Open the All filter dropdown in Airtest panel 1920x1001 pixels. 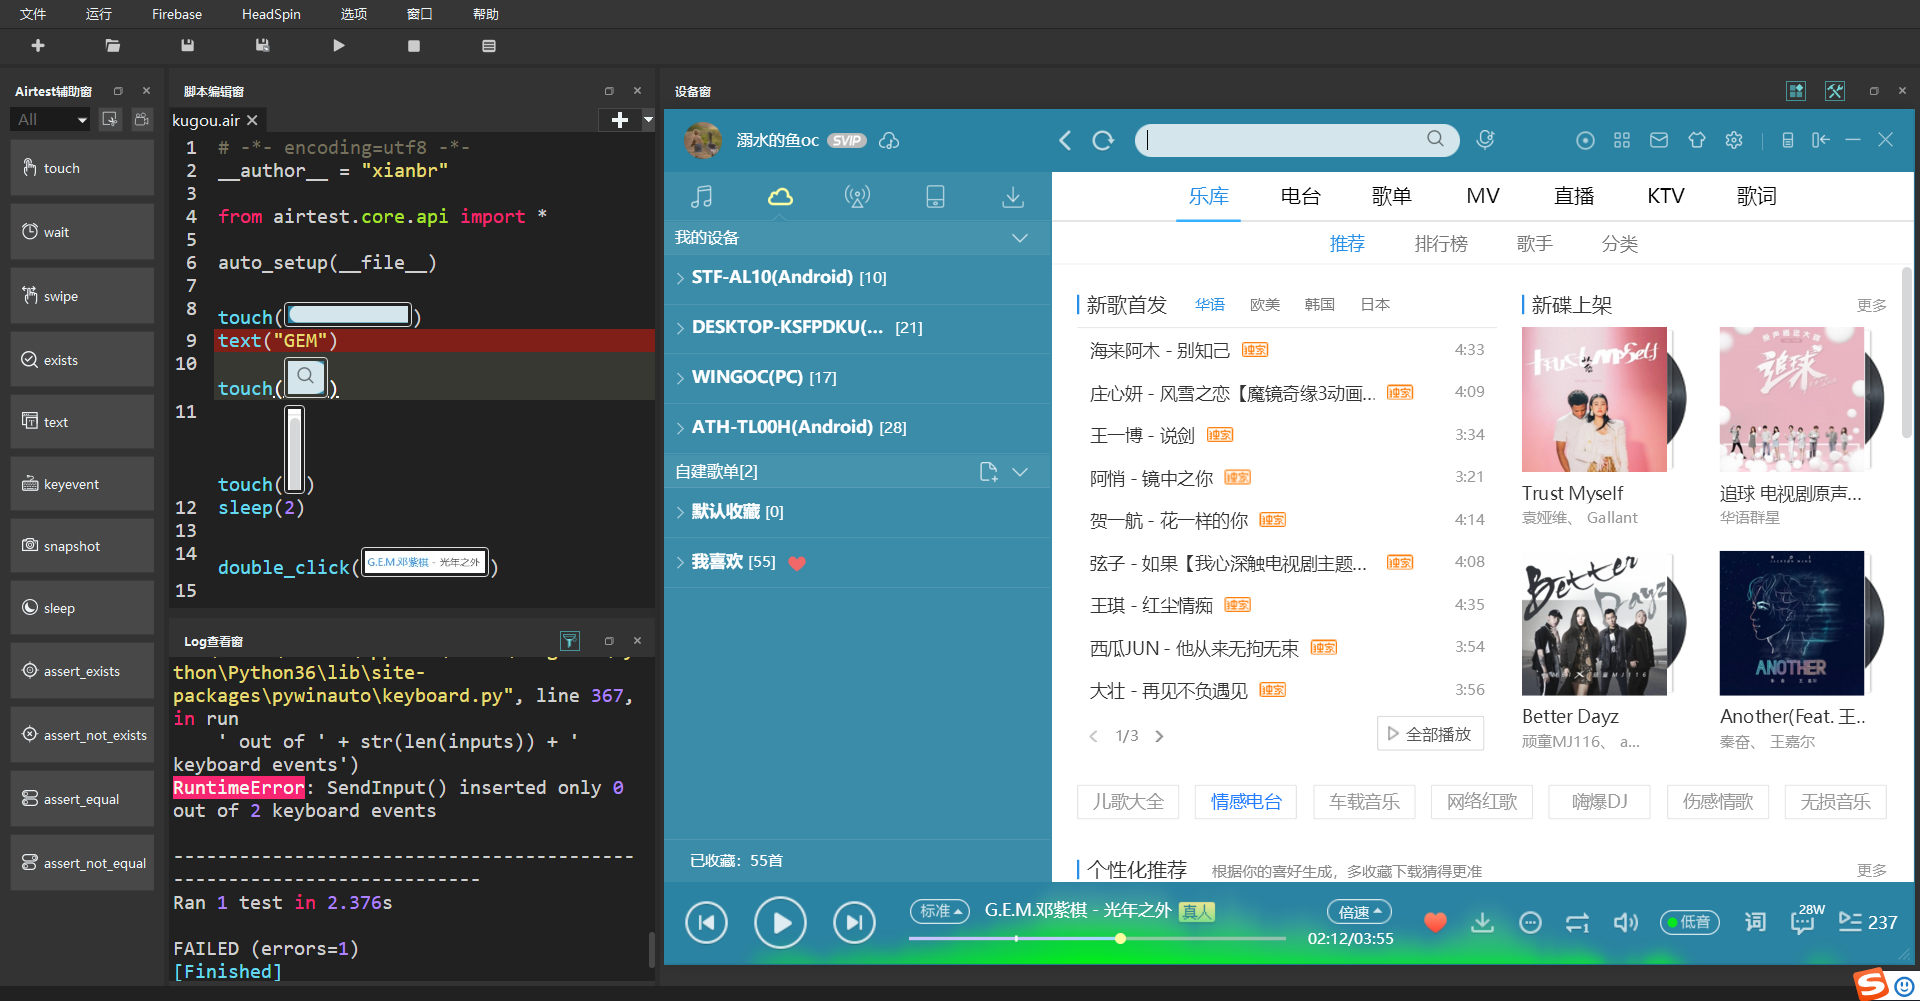click(52, 119)
